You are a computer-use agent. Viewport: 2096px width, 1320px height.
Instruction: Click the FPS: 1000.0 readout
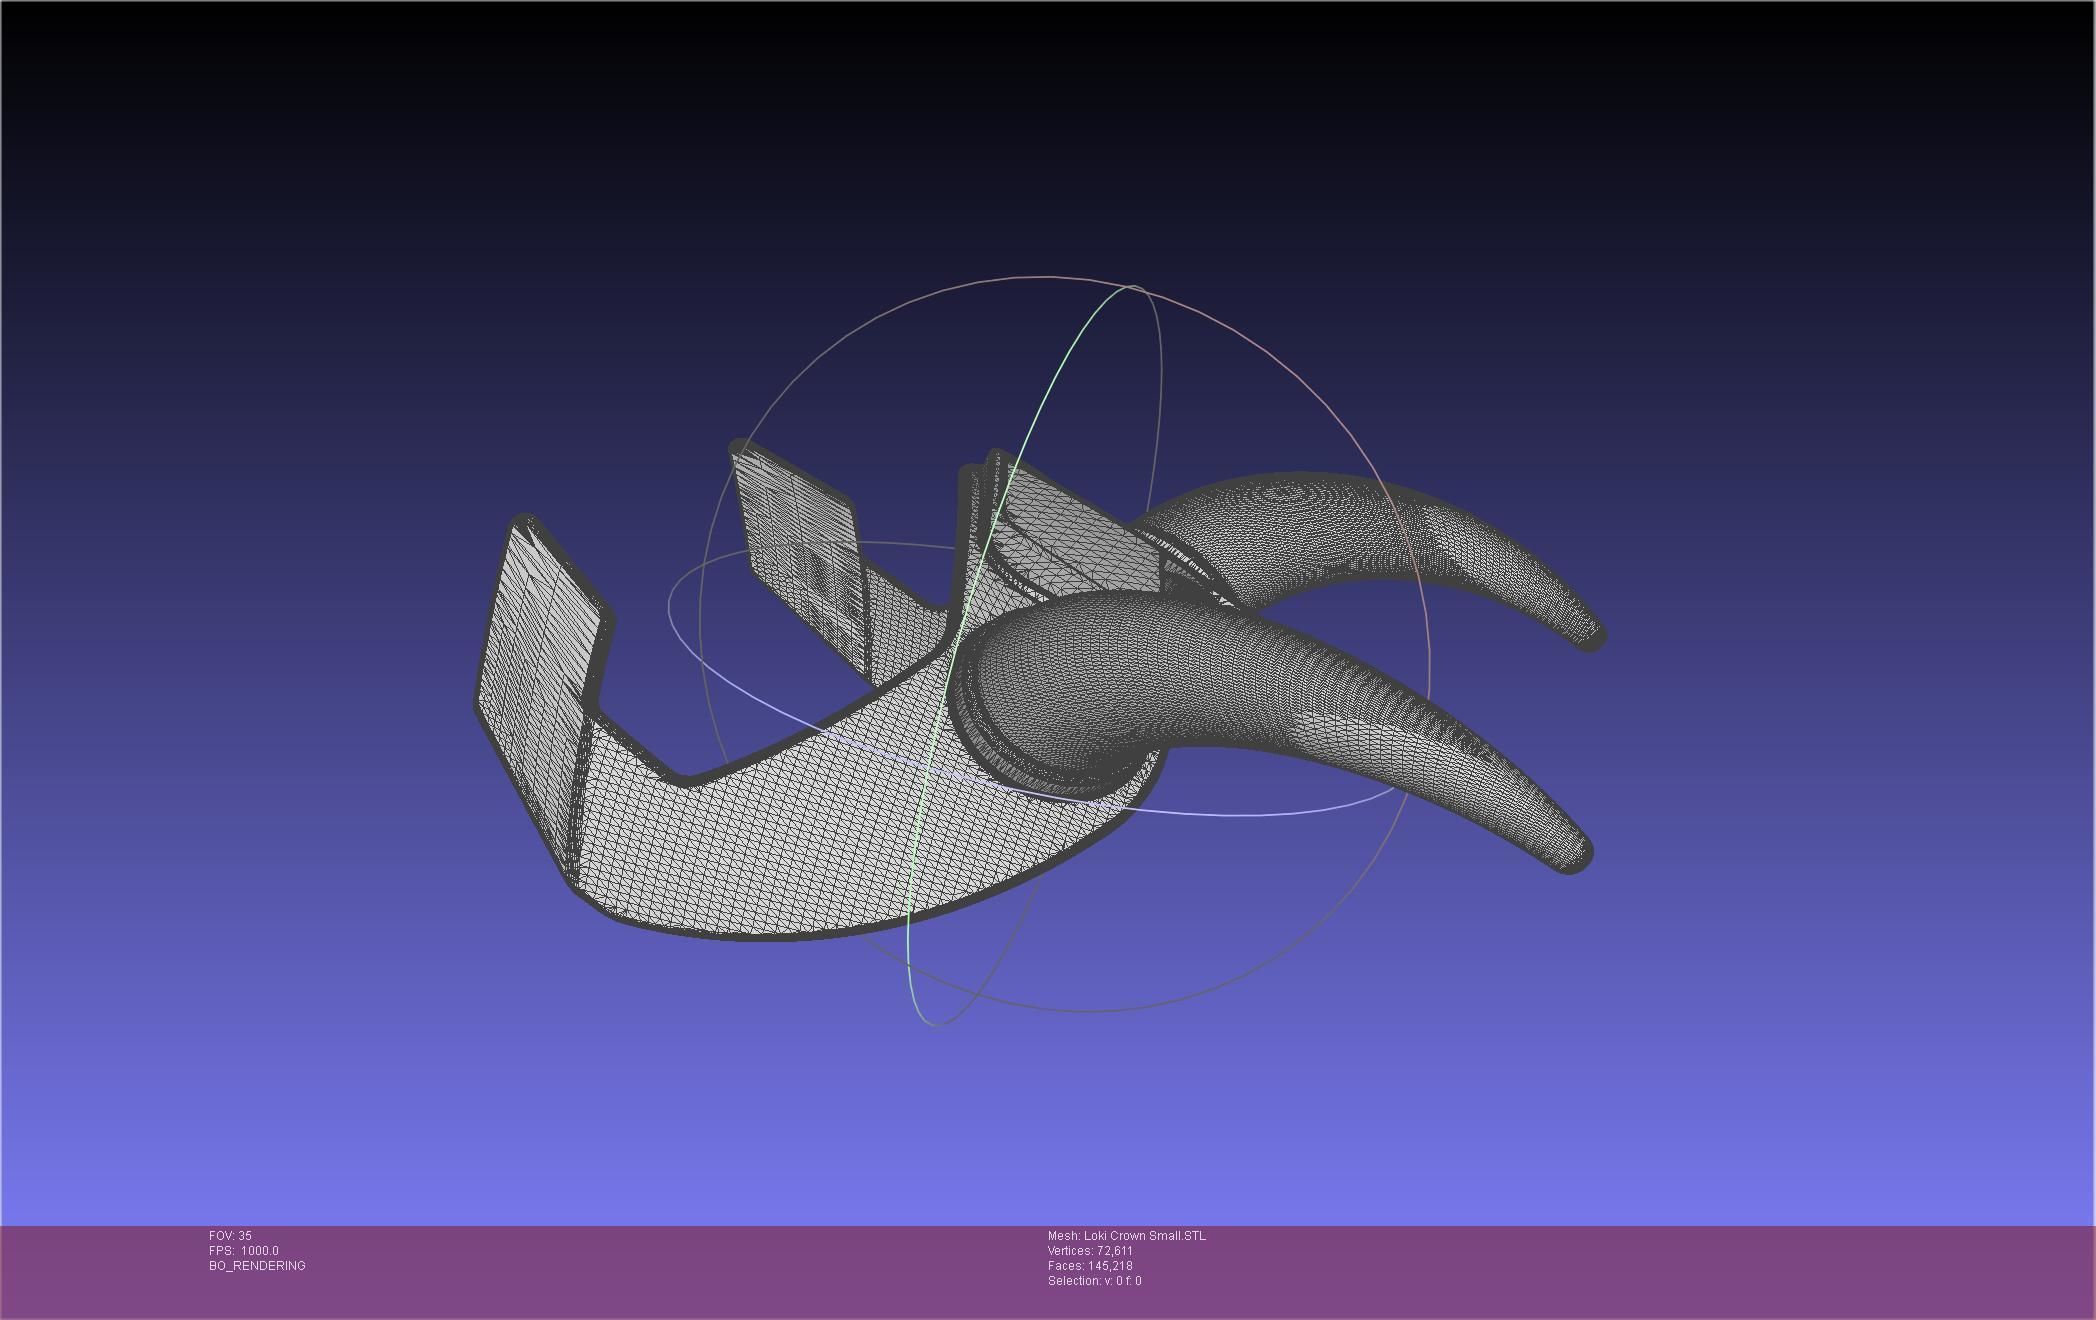[x=244, y=1251]
